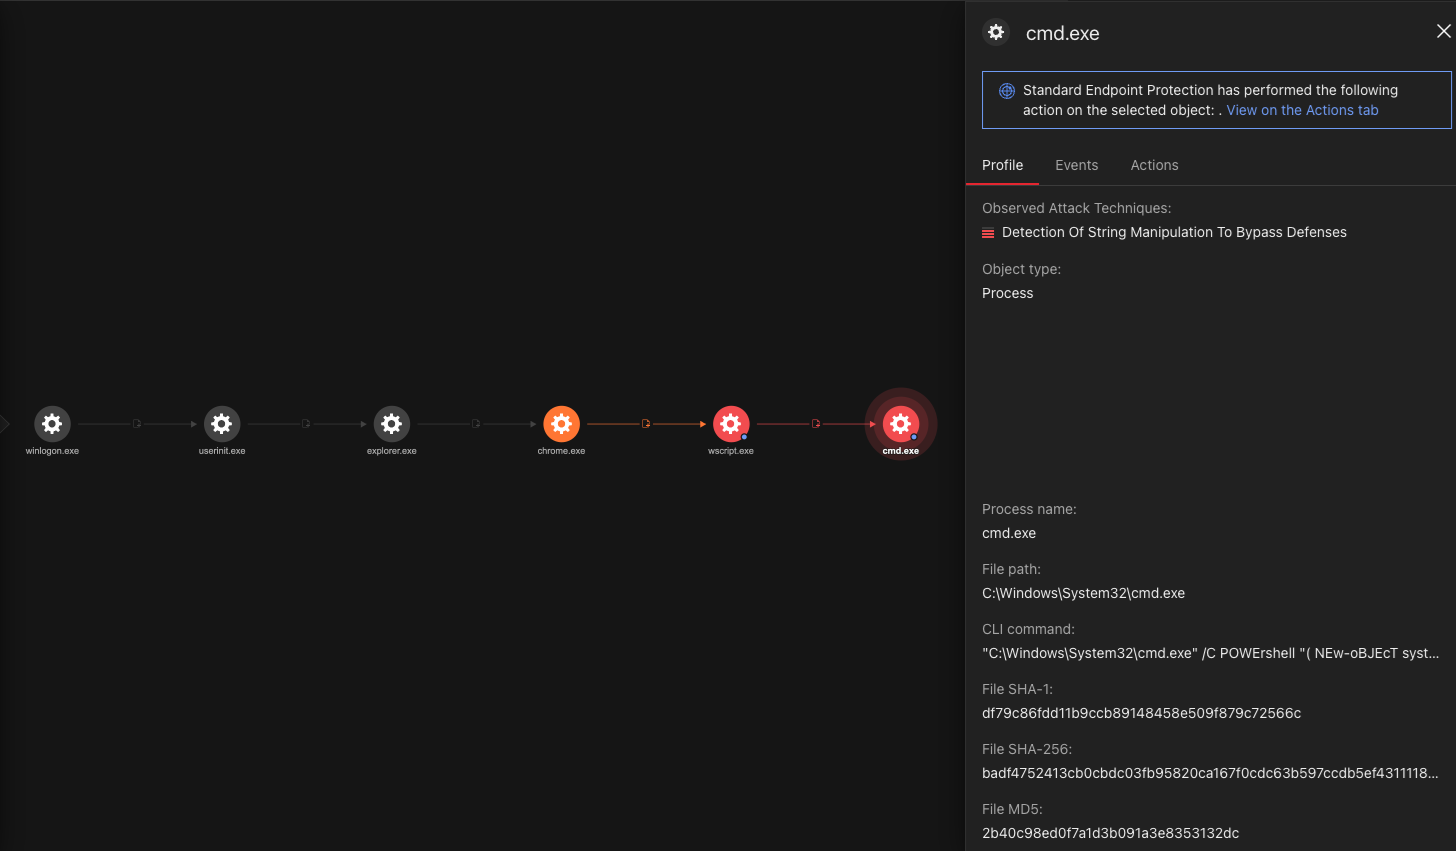The image size is (1456, 851).
Task: Select the highlighted cmd.exe process node
Action: coord(901,424)
